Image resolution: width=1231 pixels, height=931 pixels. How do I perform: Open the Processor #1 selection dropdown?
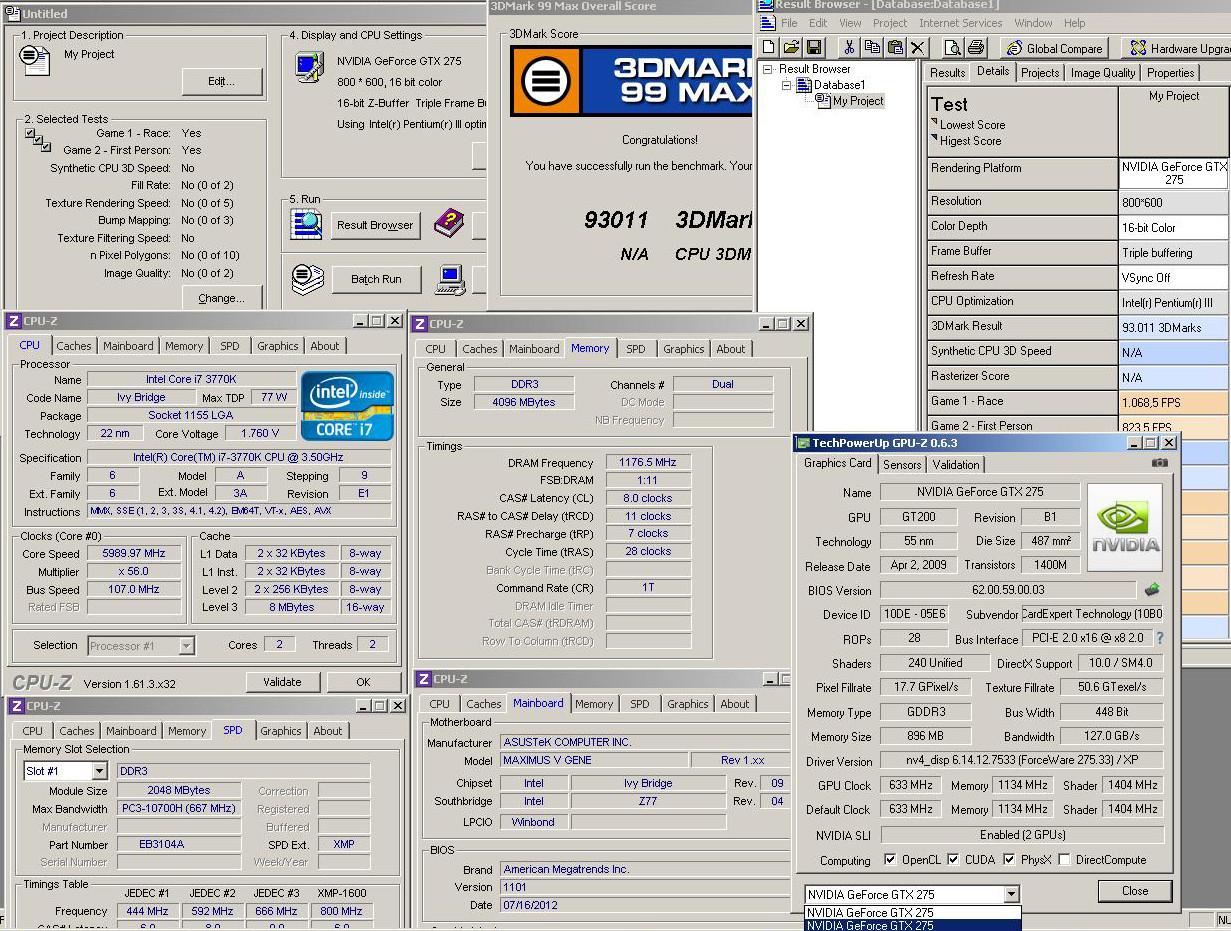click(x=186, y=646)
